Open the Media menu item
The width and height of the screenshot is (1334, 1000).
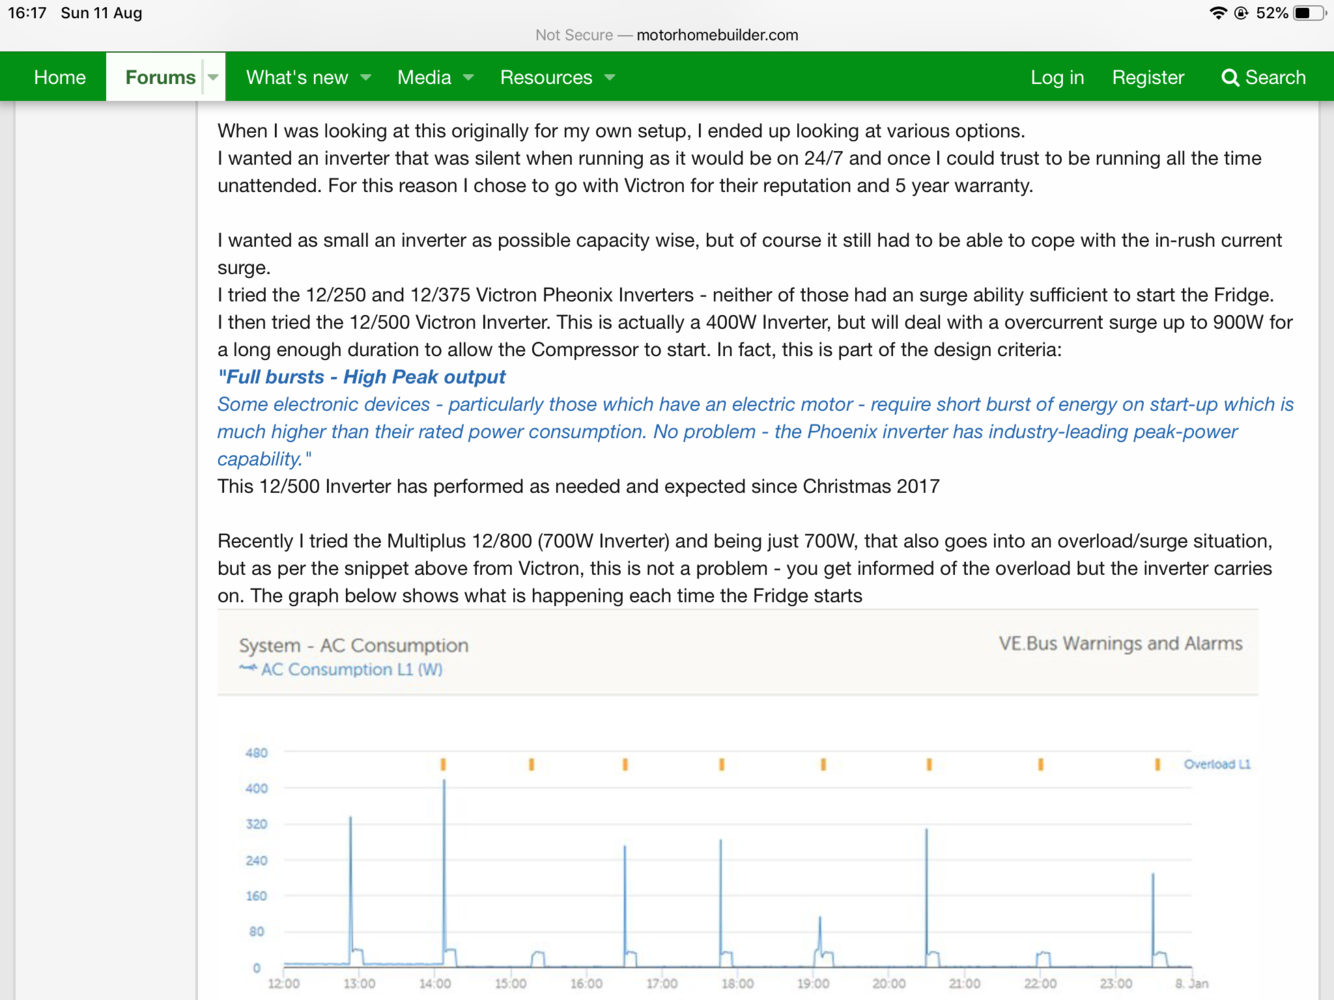click(x=424, y=77)
